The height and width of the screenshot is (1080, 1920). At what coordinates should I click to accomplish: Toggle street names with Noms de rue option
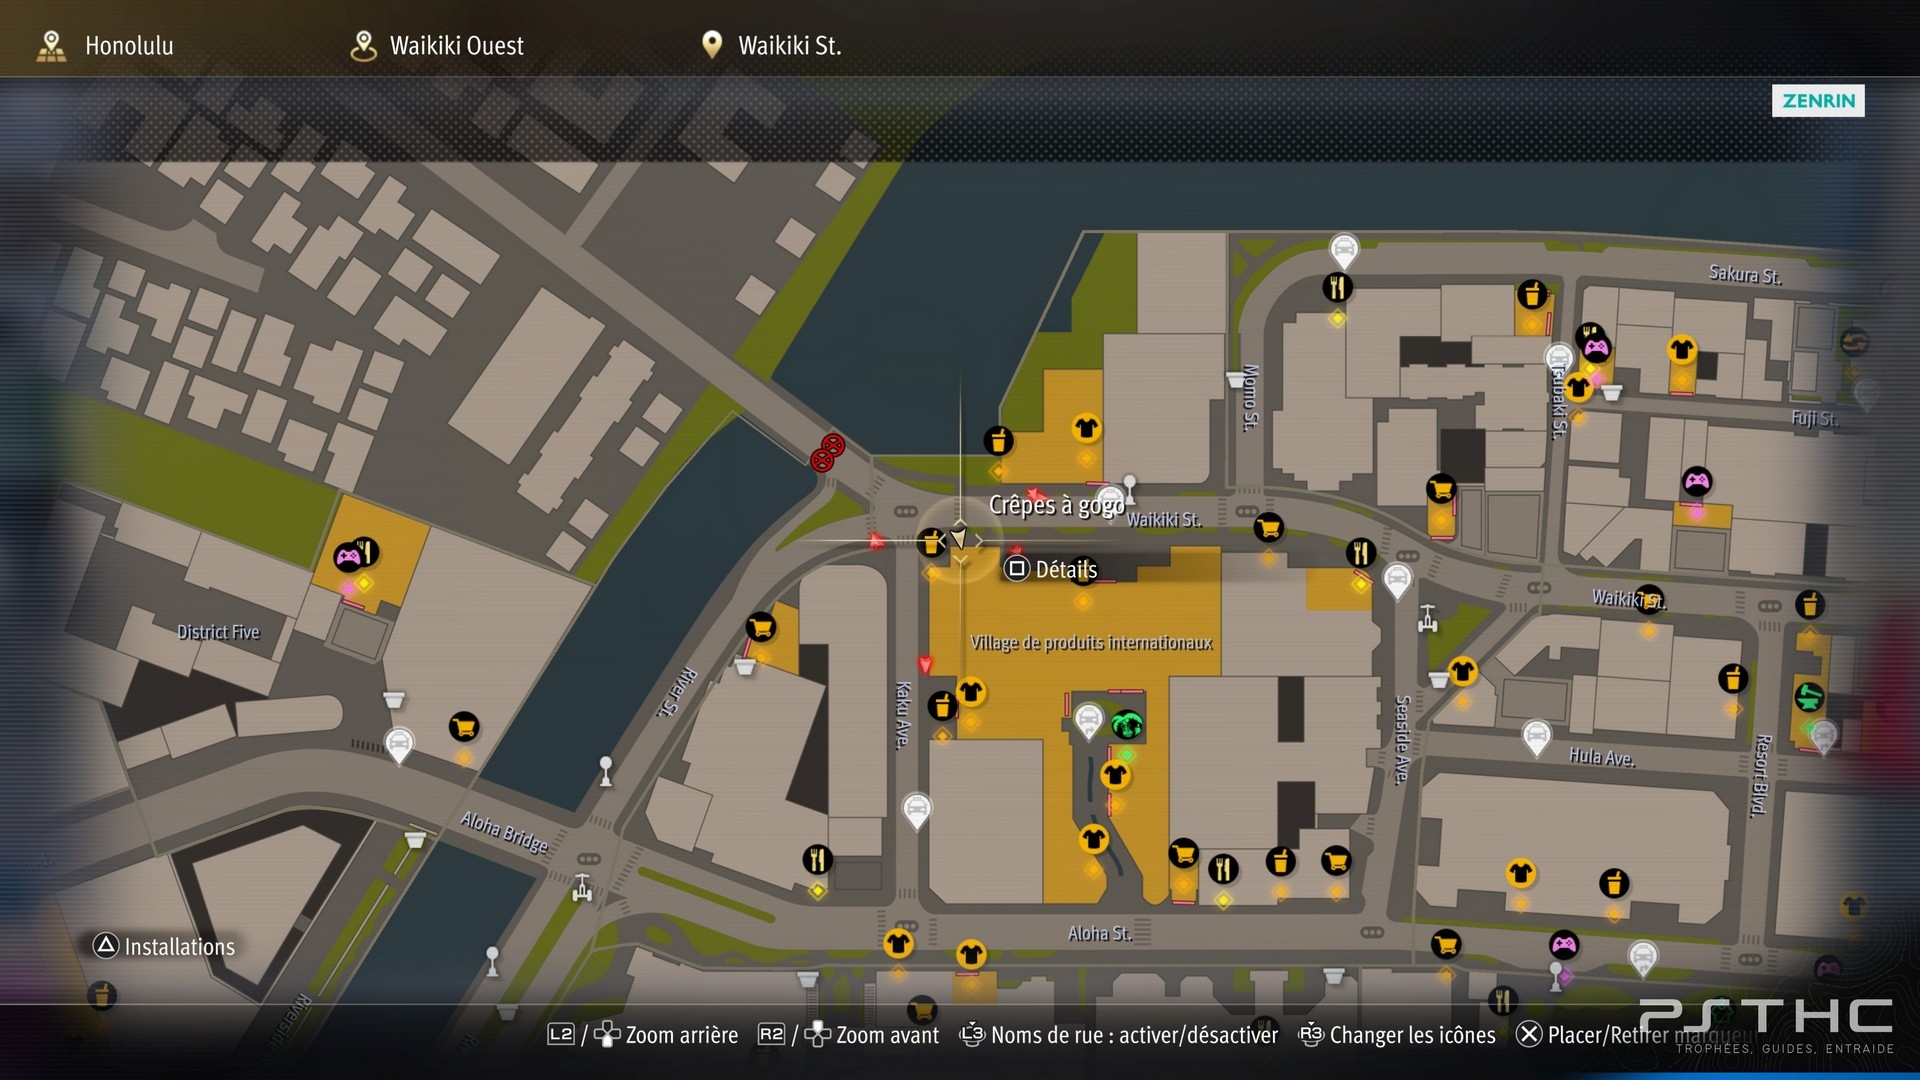point(1118,1035)
